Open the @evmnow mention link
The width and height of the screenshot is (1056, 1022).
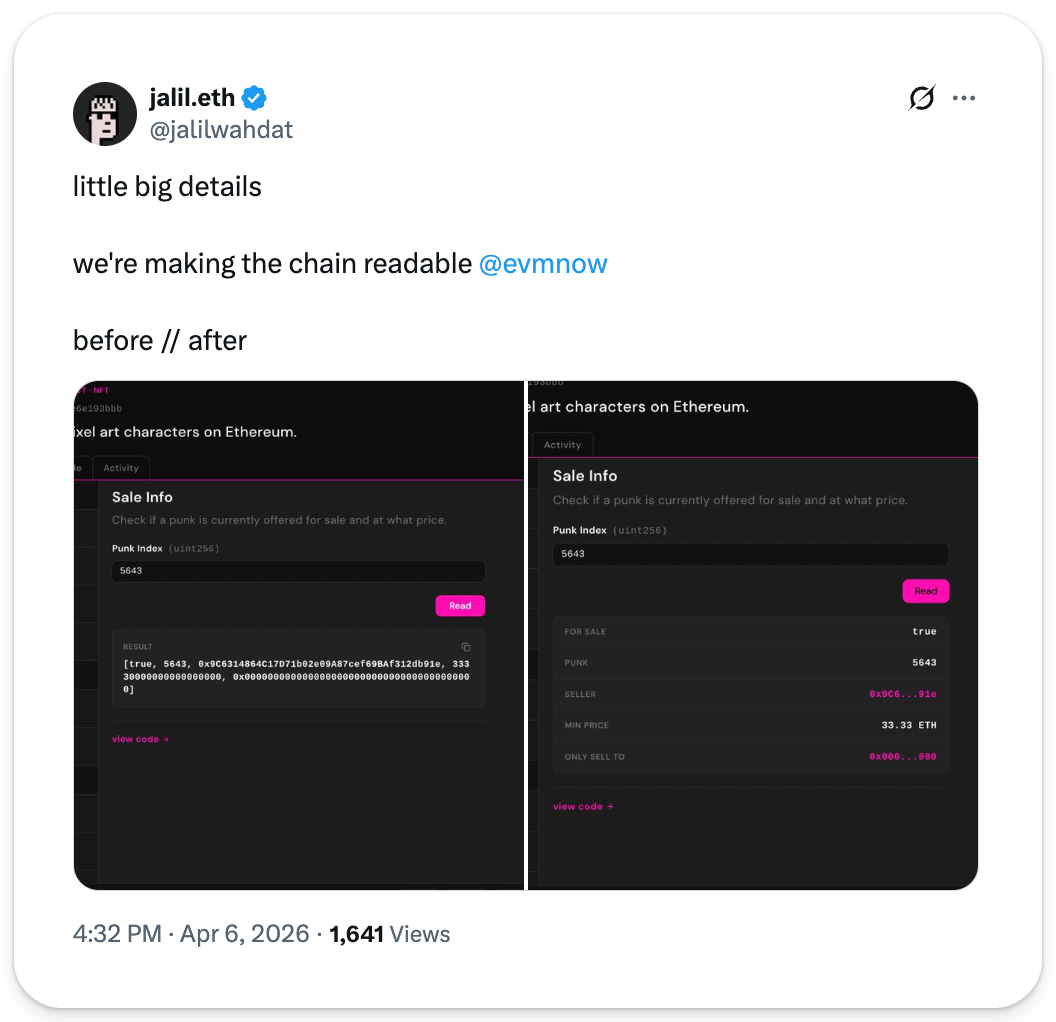coord(543,264)
